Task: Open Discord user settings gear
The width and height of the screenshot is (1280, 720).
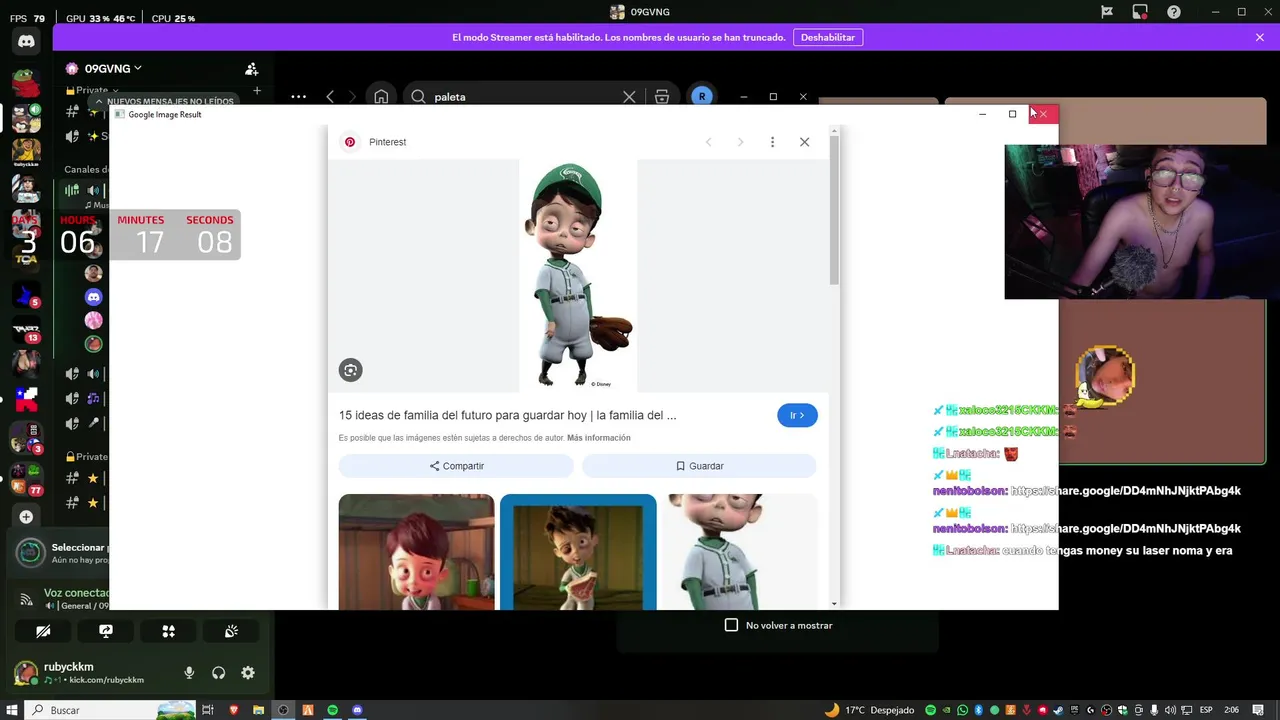Action: [248, 673]
